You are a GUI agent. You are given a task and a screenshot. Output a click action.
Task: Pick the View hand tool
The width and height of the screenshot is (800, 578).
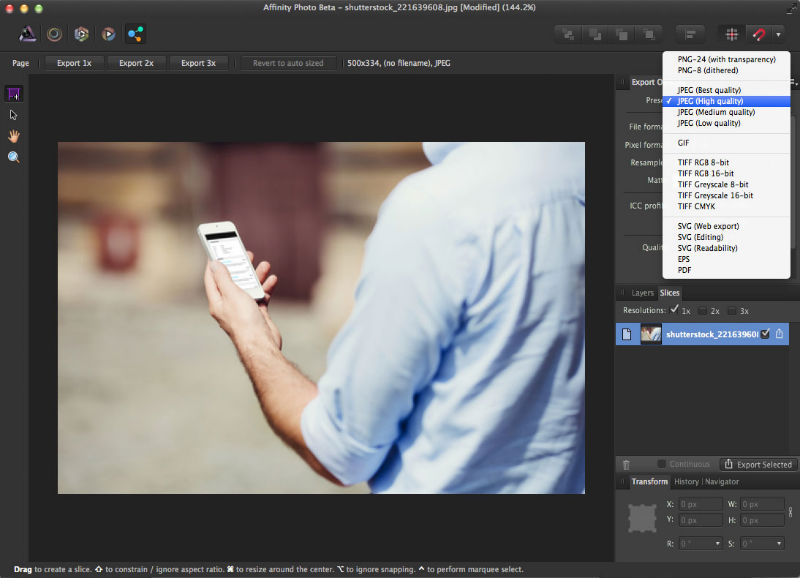click(x=14, y=136)
